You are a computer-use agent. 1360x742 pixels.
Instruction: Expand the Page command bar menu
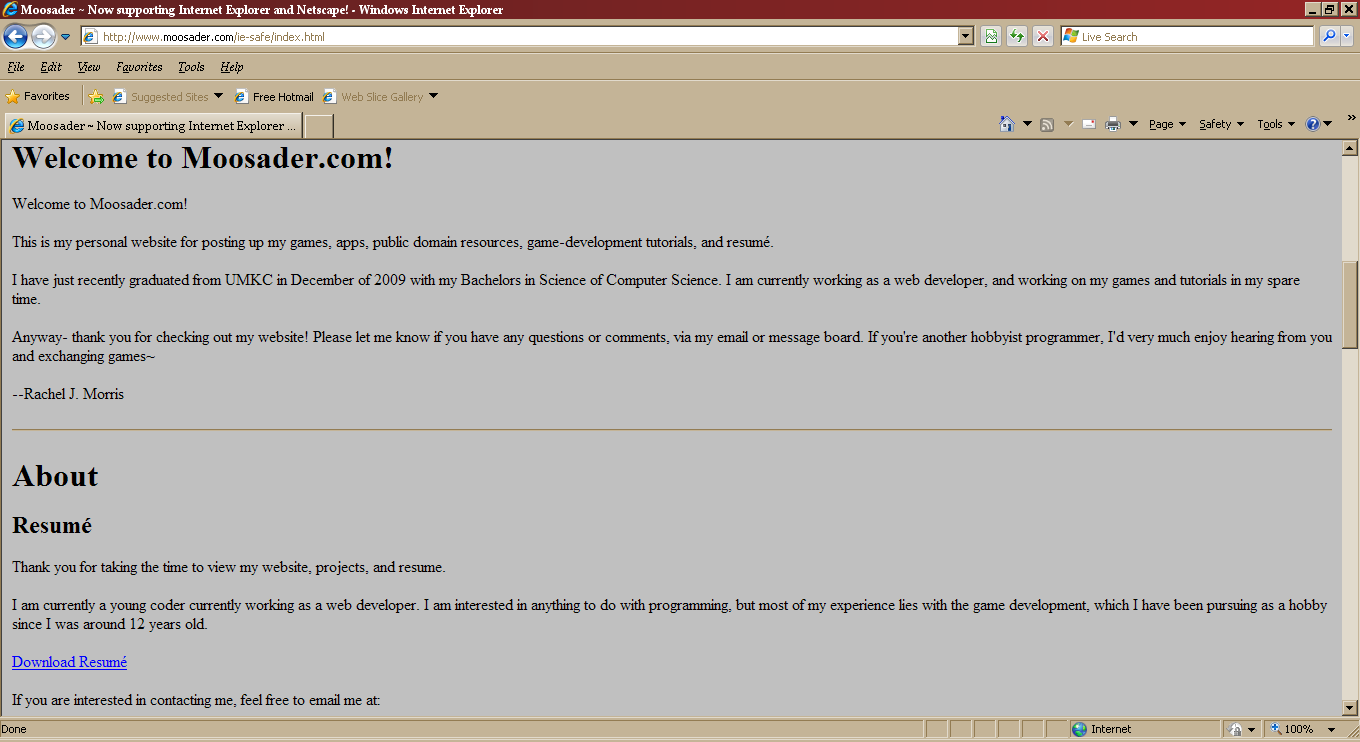pyautogui.click(x=1166, y=124)
